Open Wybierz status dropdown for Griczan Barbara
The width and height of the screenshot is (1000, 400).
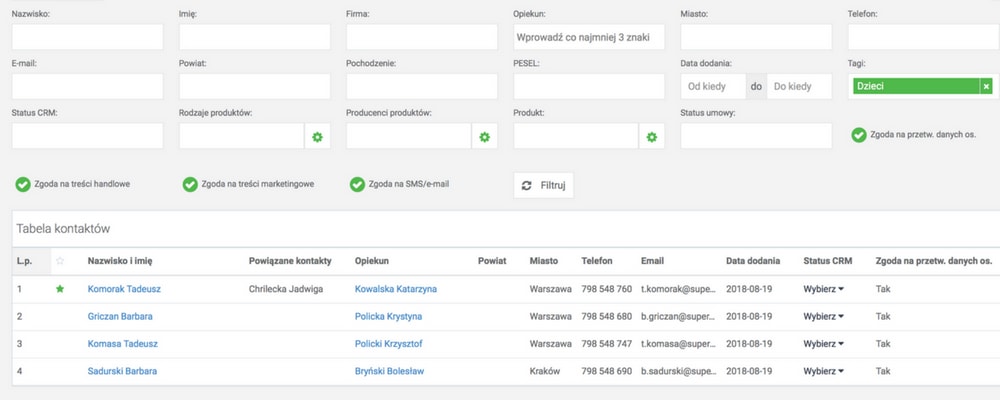[823, 316]
